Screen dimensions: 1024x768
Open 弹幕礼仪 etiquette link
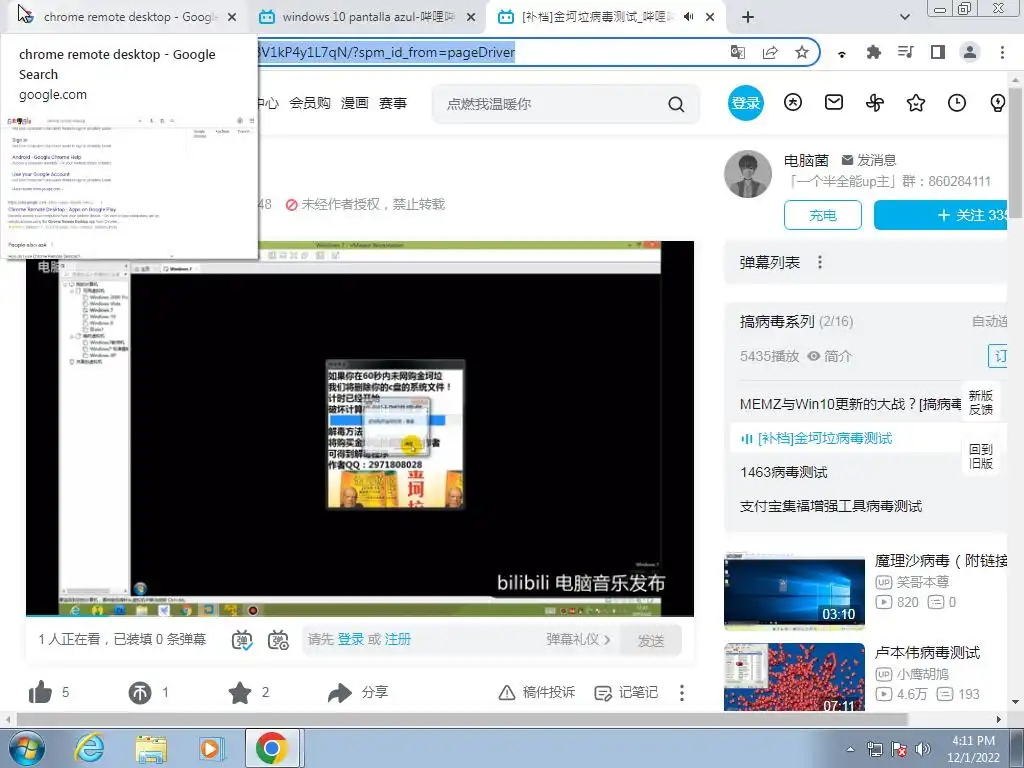tap(578, 639)
